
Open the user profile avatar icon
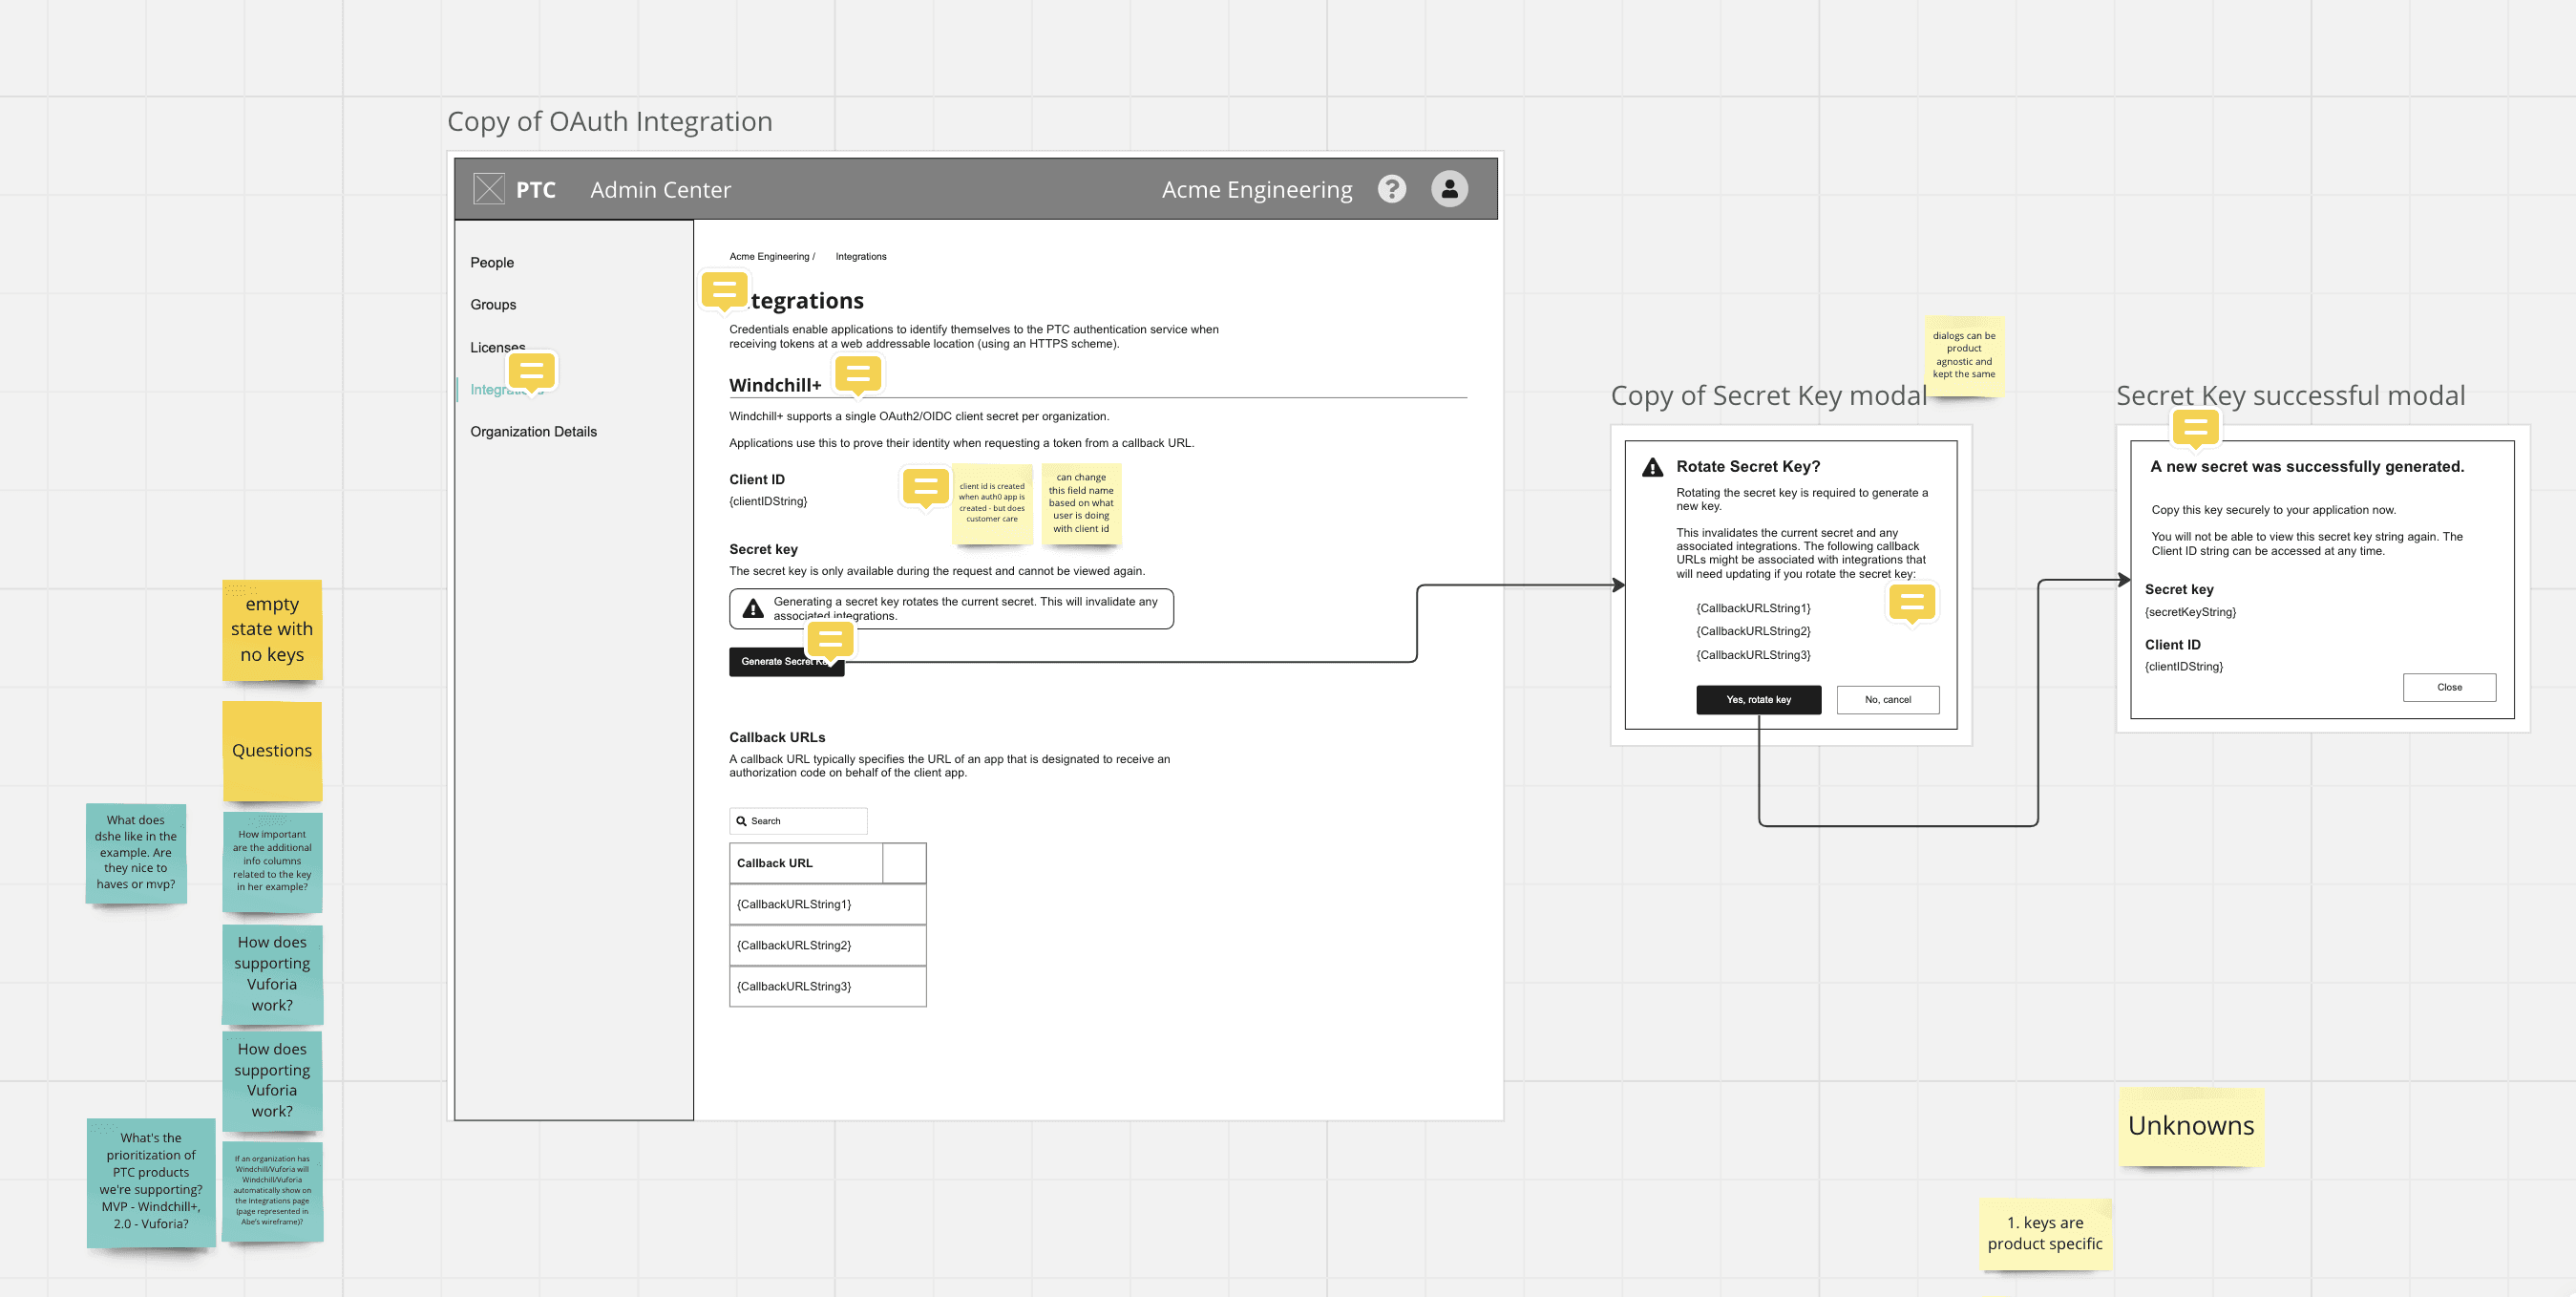coord(1449,189)
